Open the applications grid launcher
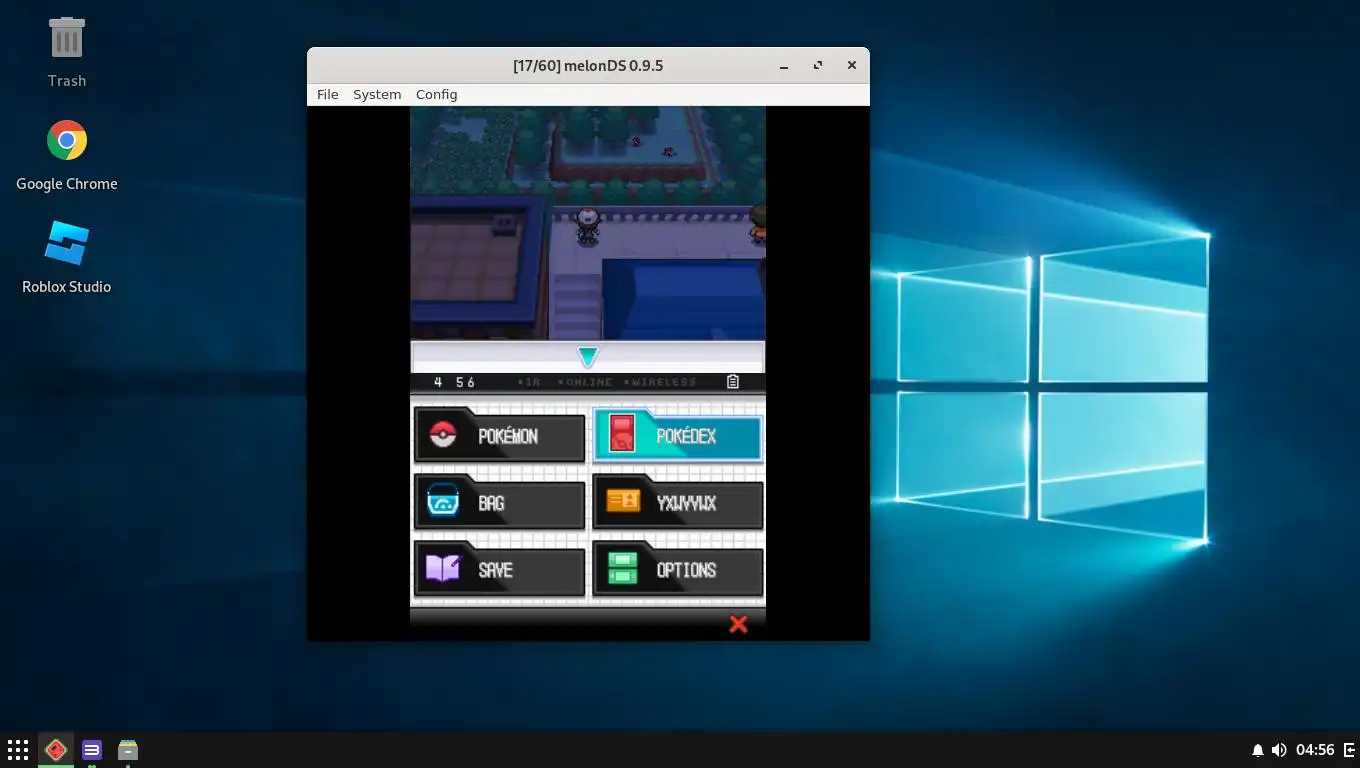The image size is (1360, 768). pos(18,749)
